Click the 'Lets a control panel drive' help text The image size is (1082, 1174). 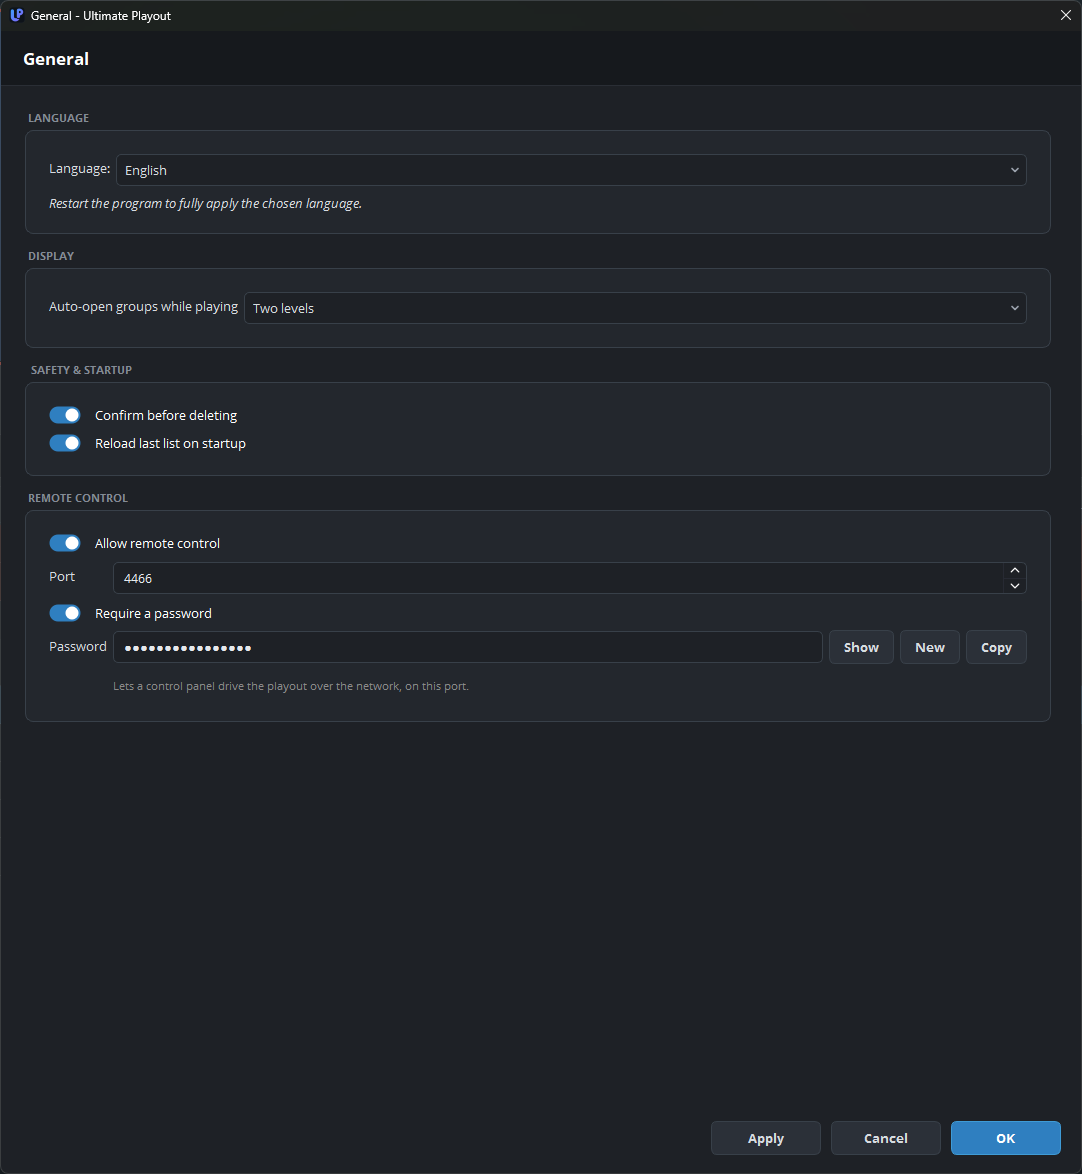pyautogui.click(x=291, y=686)
